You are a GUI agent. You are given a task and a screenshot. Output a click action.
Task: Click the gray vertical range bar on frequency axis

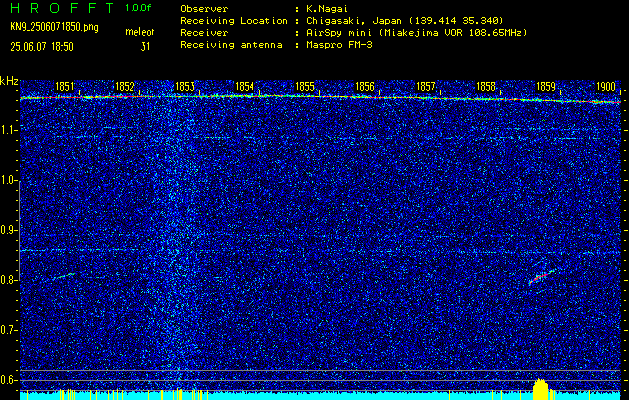(x=19, y=230)
